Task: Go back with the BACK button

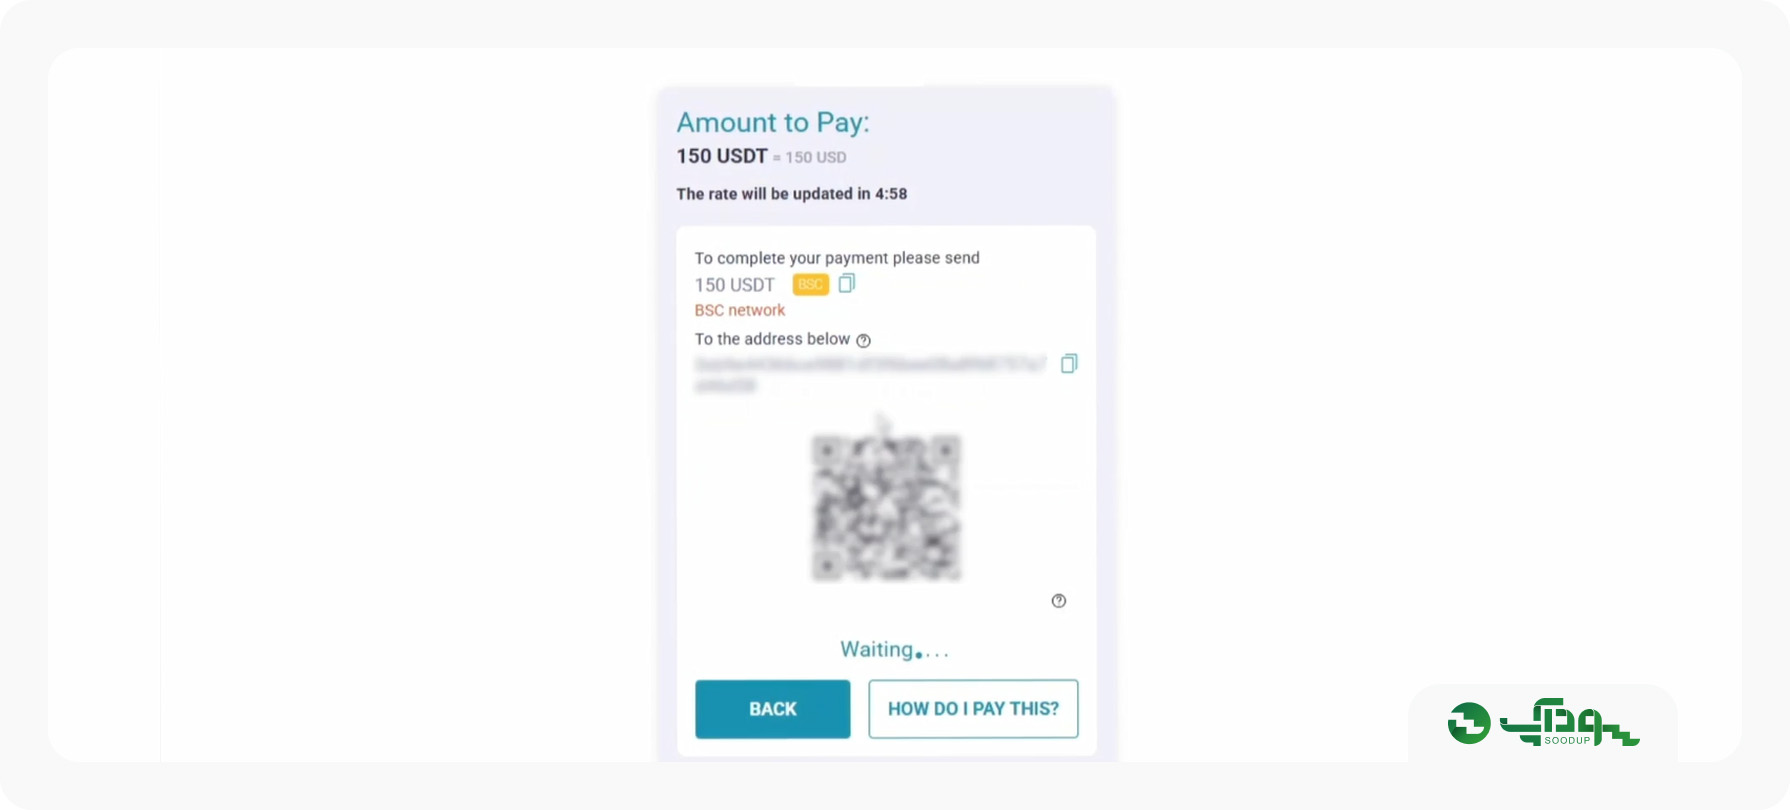Action: (773, 709)
